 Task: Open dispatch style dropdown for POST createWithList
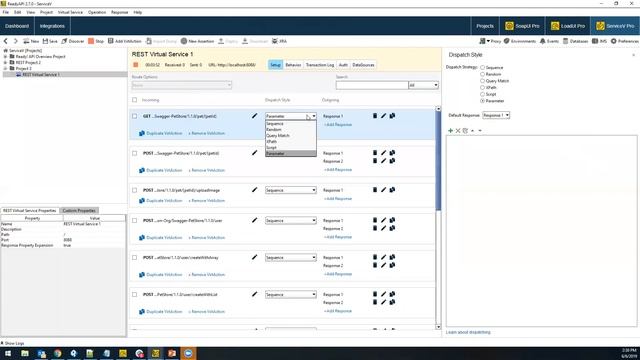291,294
